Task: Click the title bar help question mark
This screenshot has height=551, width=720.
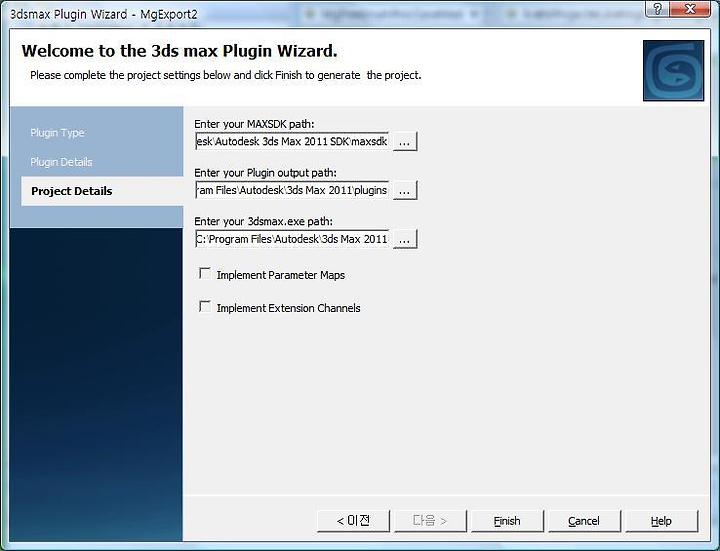Action: 658,9
